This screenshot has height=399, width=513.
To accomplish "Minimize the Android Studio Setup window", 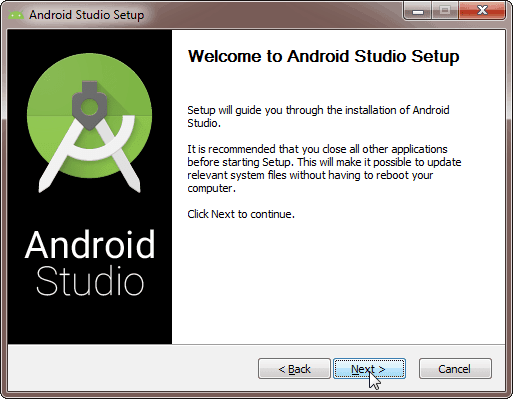I will [x=418, y=11].
